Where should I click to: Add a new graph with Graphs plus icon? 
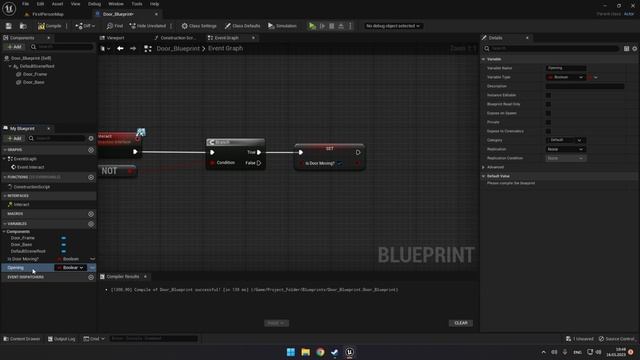[x=91, y=150]
